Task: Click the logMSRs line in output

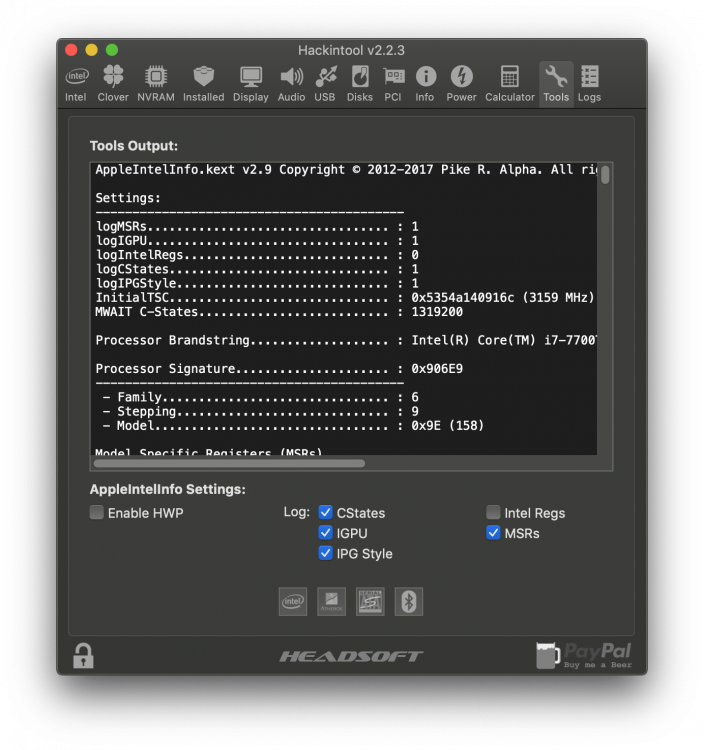Action: pyautogui.click(x=257, y=226)
